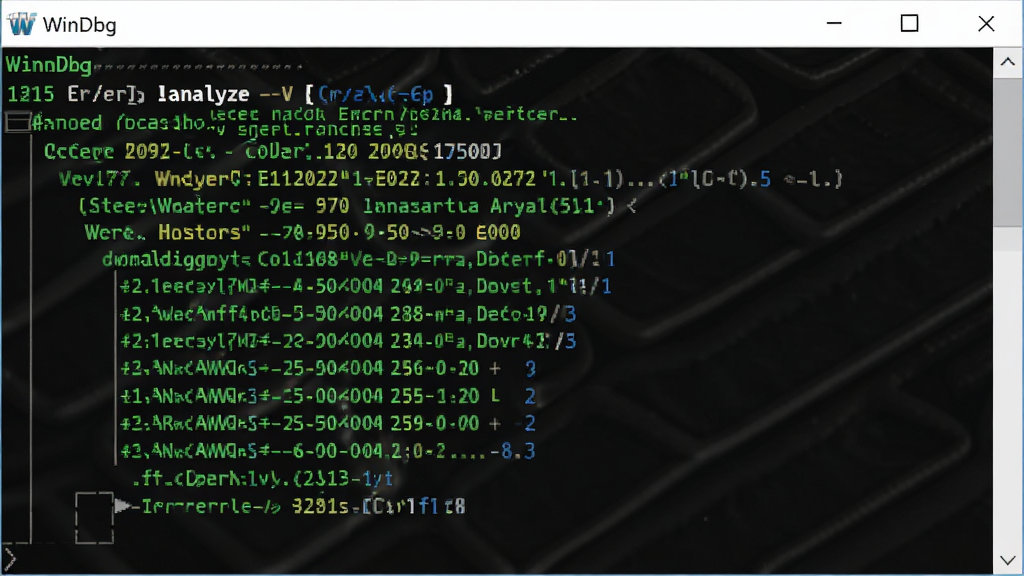Select the row ending with '-8.3'
The image size is (1024, 576).
(x=328, y=451)
